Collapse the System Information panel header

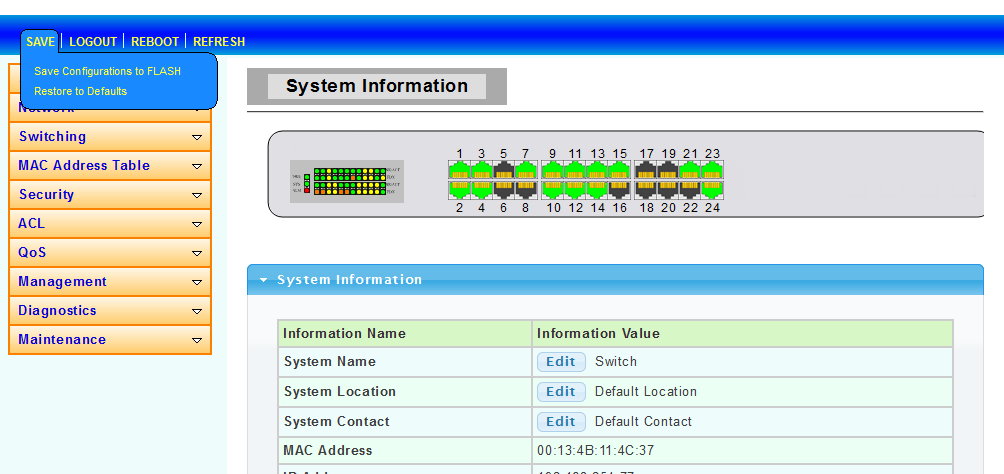tap(264, 280)
